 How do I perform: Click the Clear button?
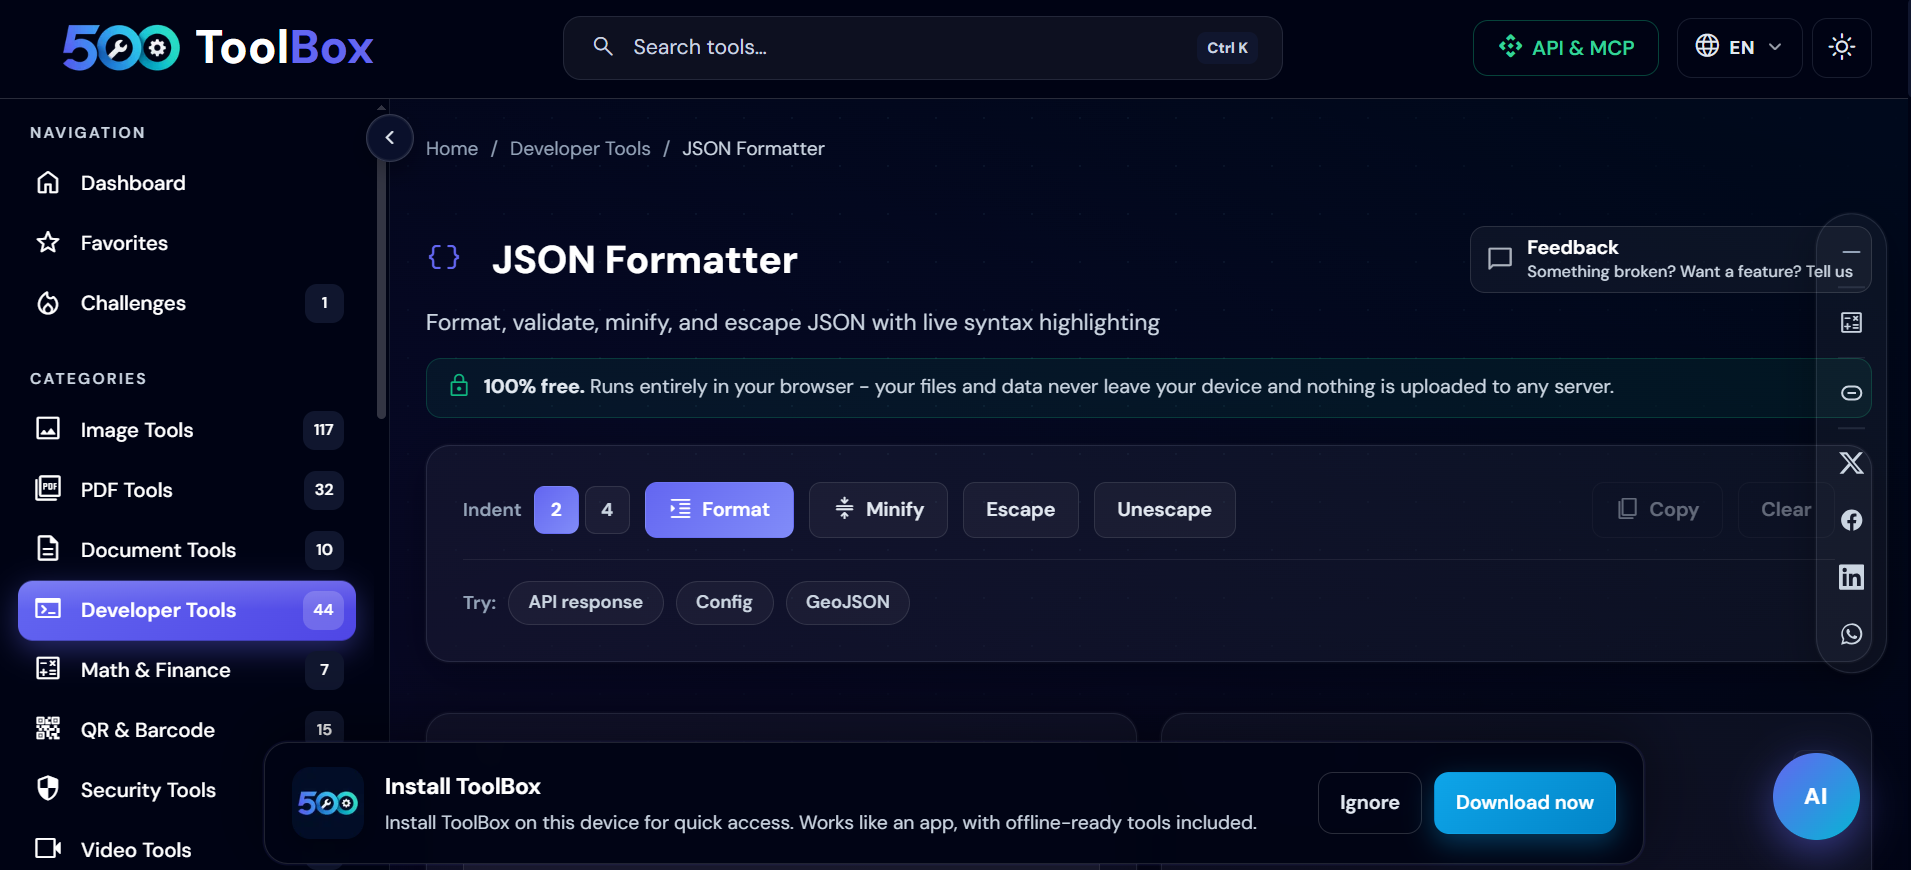1786,510
